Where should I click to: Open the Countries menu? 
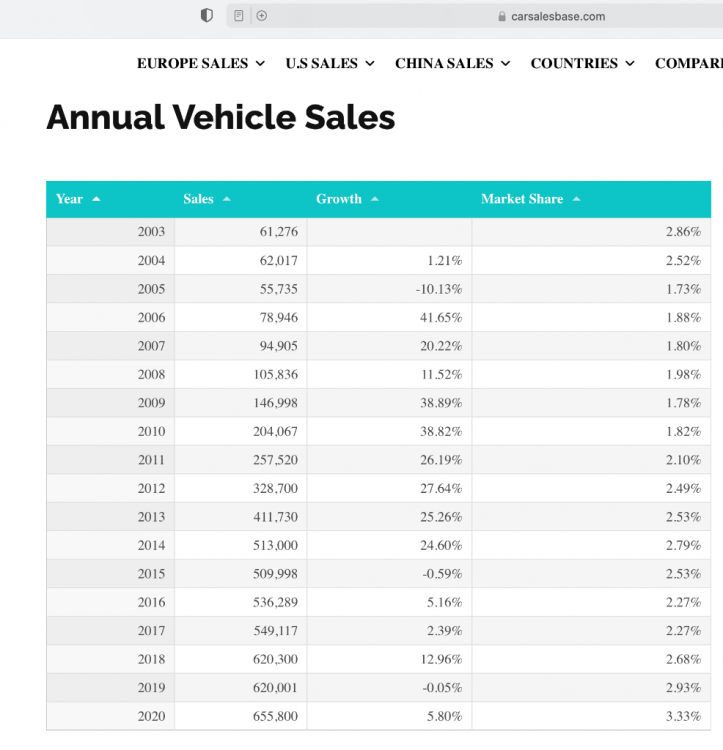[x=582, y=63]
